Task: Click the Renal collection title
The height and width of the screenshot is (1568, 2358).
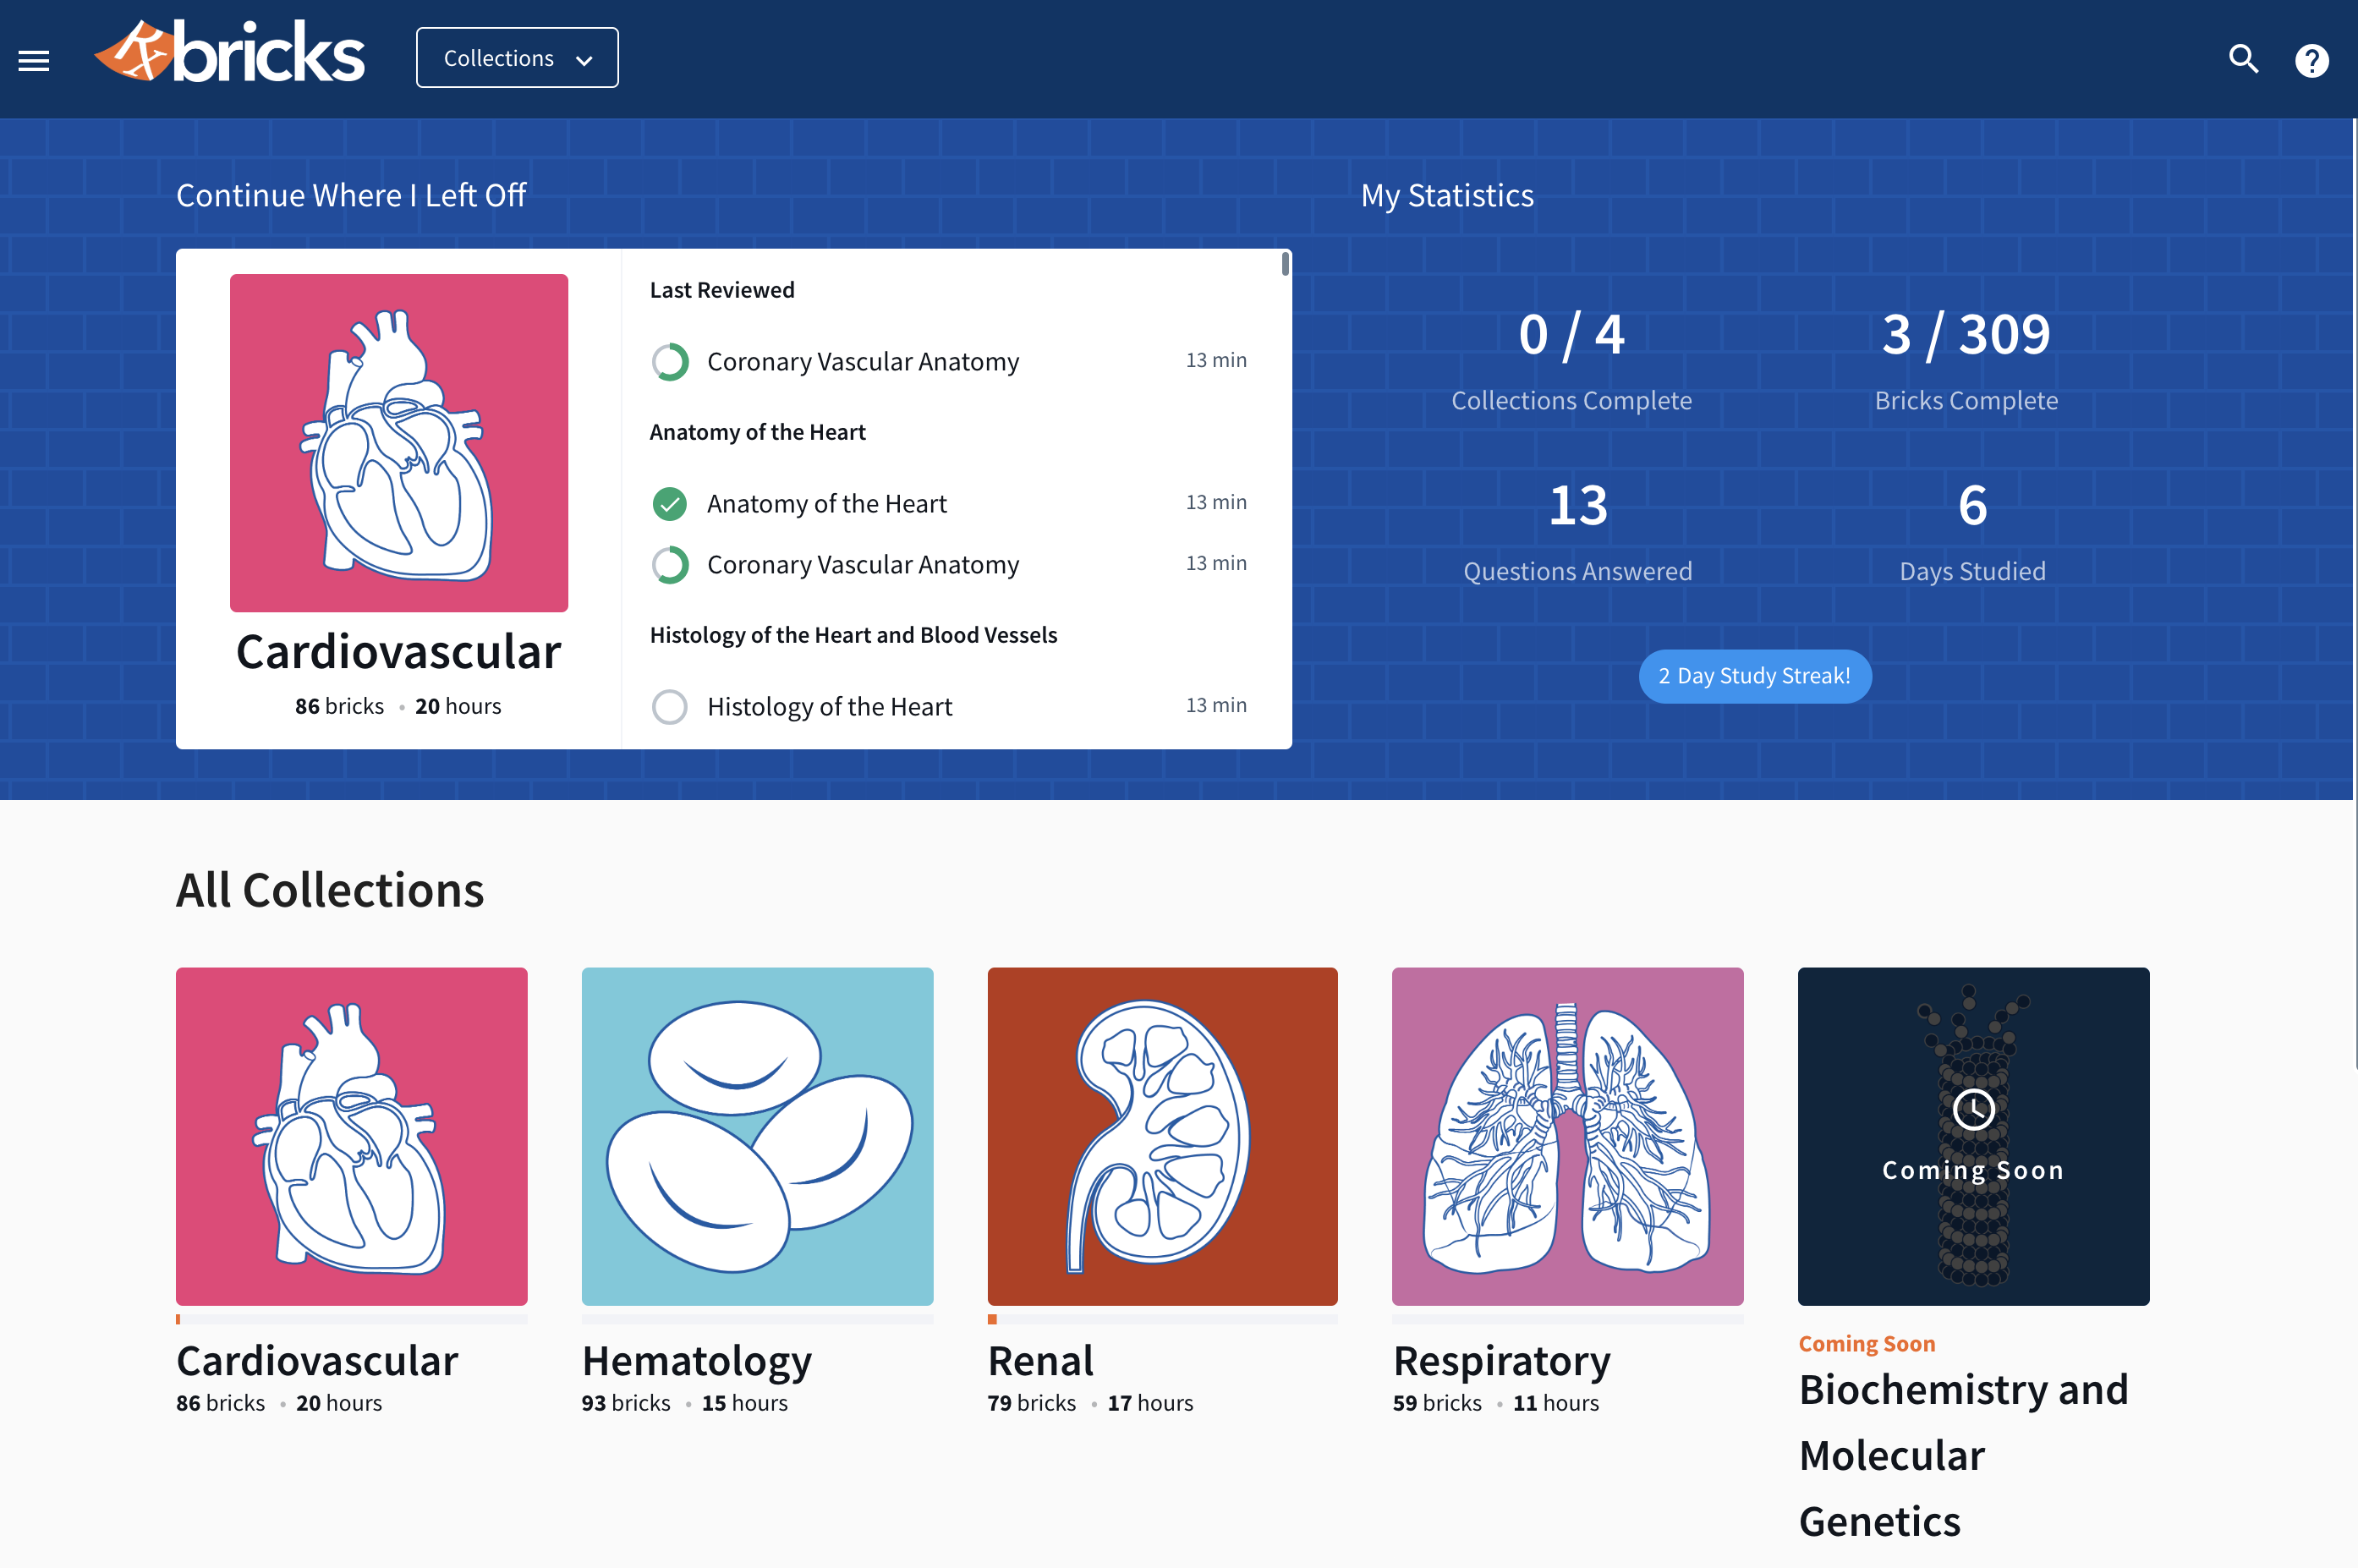Action: pos(1040,1361)
